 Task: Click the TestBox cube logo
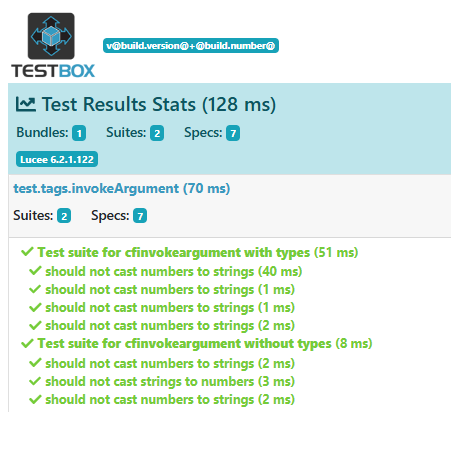pos(51,36)
